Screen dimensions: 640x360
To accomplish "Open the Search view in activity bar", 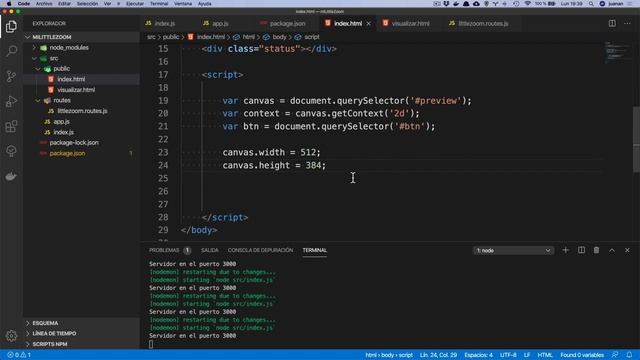I will [x=11, y=51].
